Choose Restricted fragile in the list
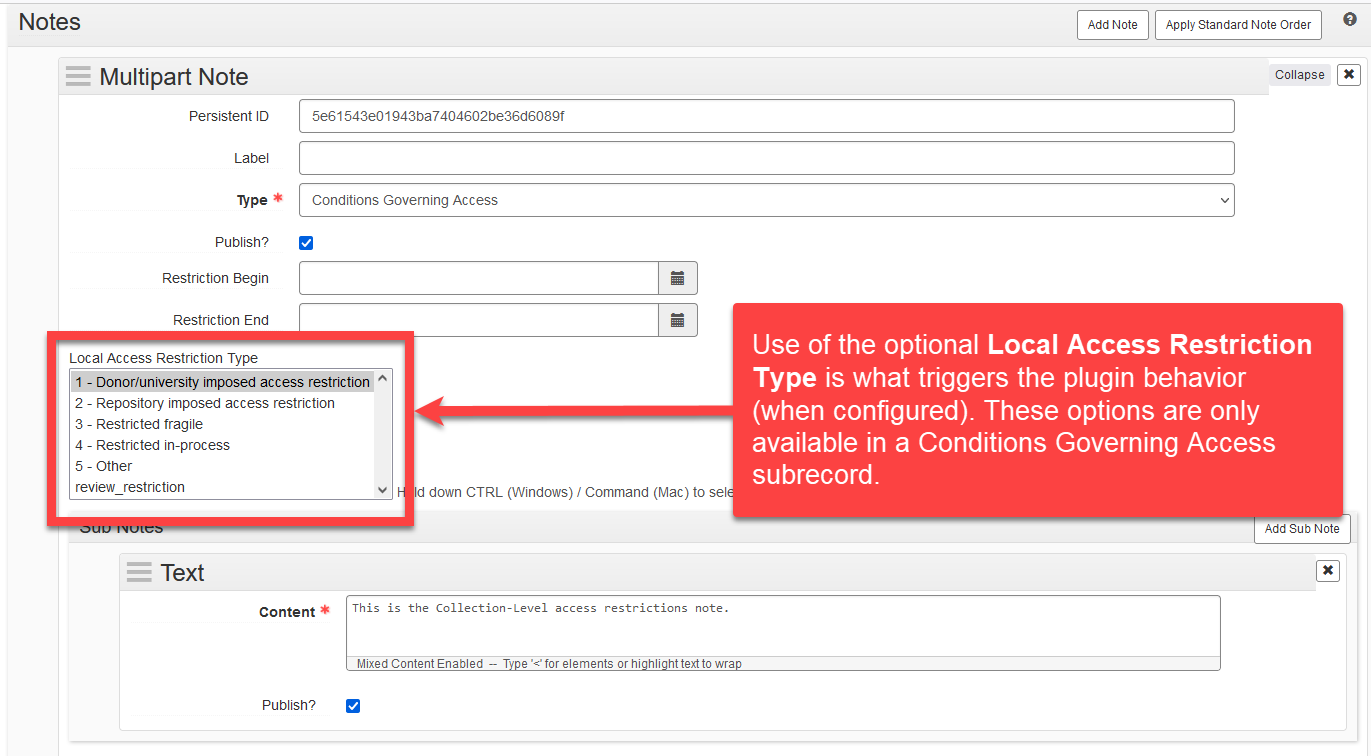Image resolution: width=1371 pixels, height=756 pixels. click(x=139, y=424)
